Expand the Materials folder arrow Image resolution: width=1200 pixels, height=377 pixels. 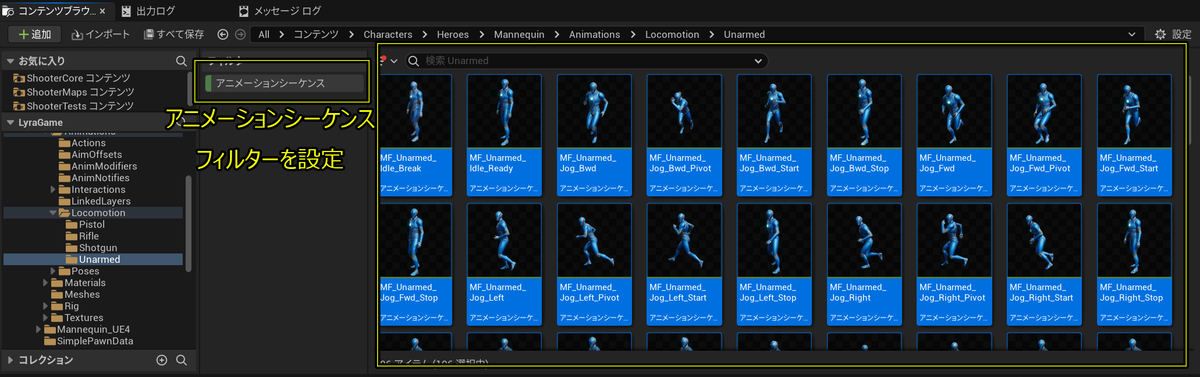click(45, 283)
